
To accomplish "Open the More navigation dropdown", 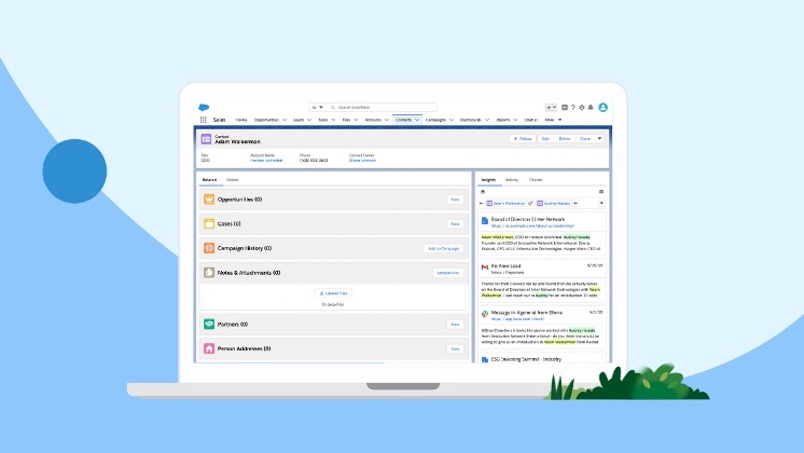I will pos(553,120).
